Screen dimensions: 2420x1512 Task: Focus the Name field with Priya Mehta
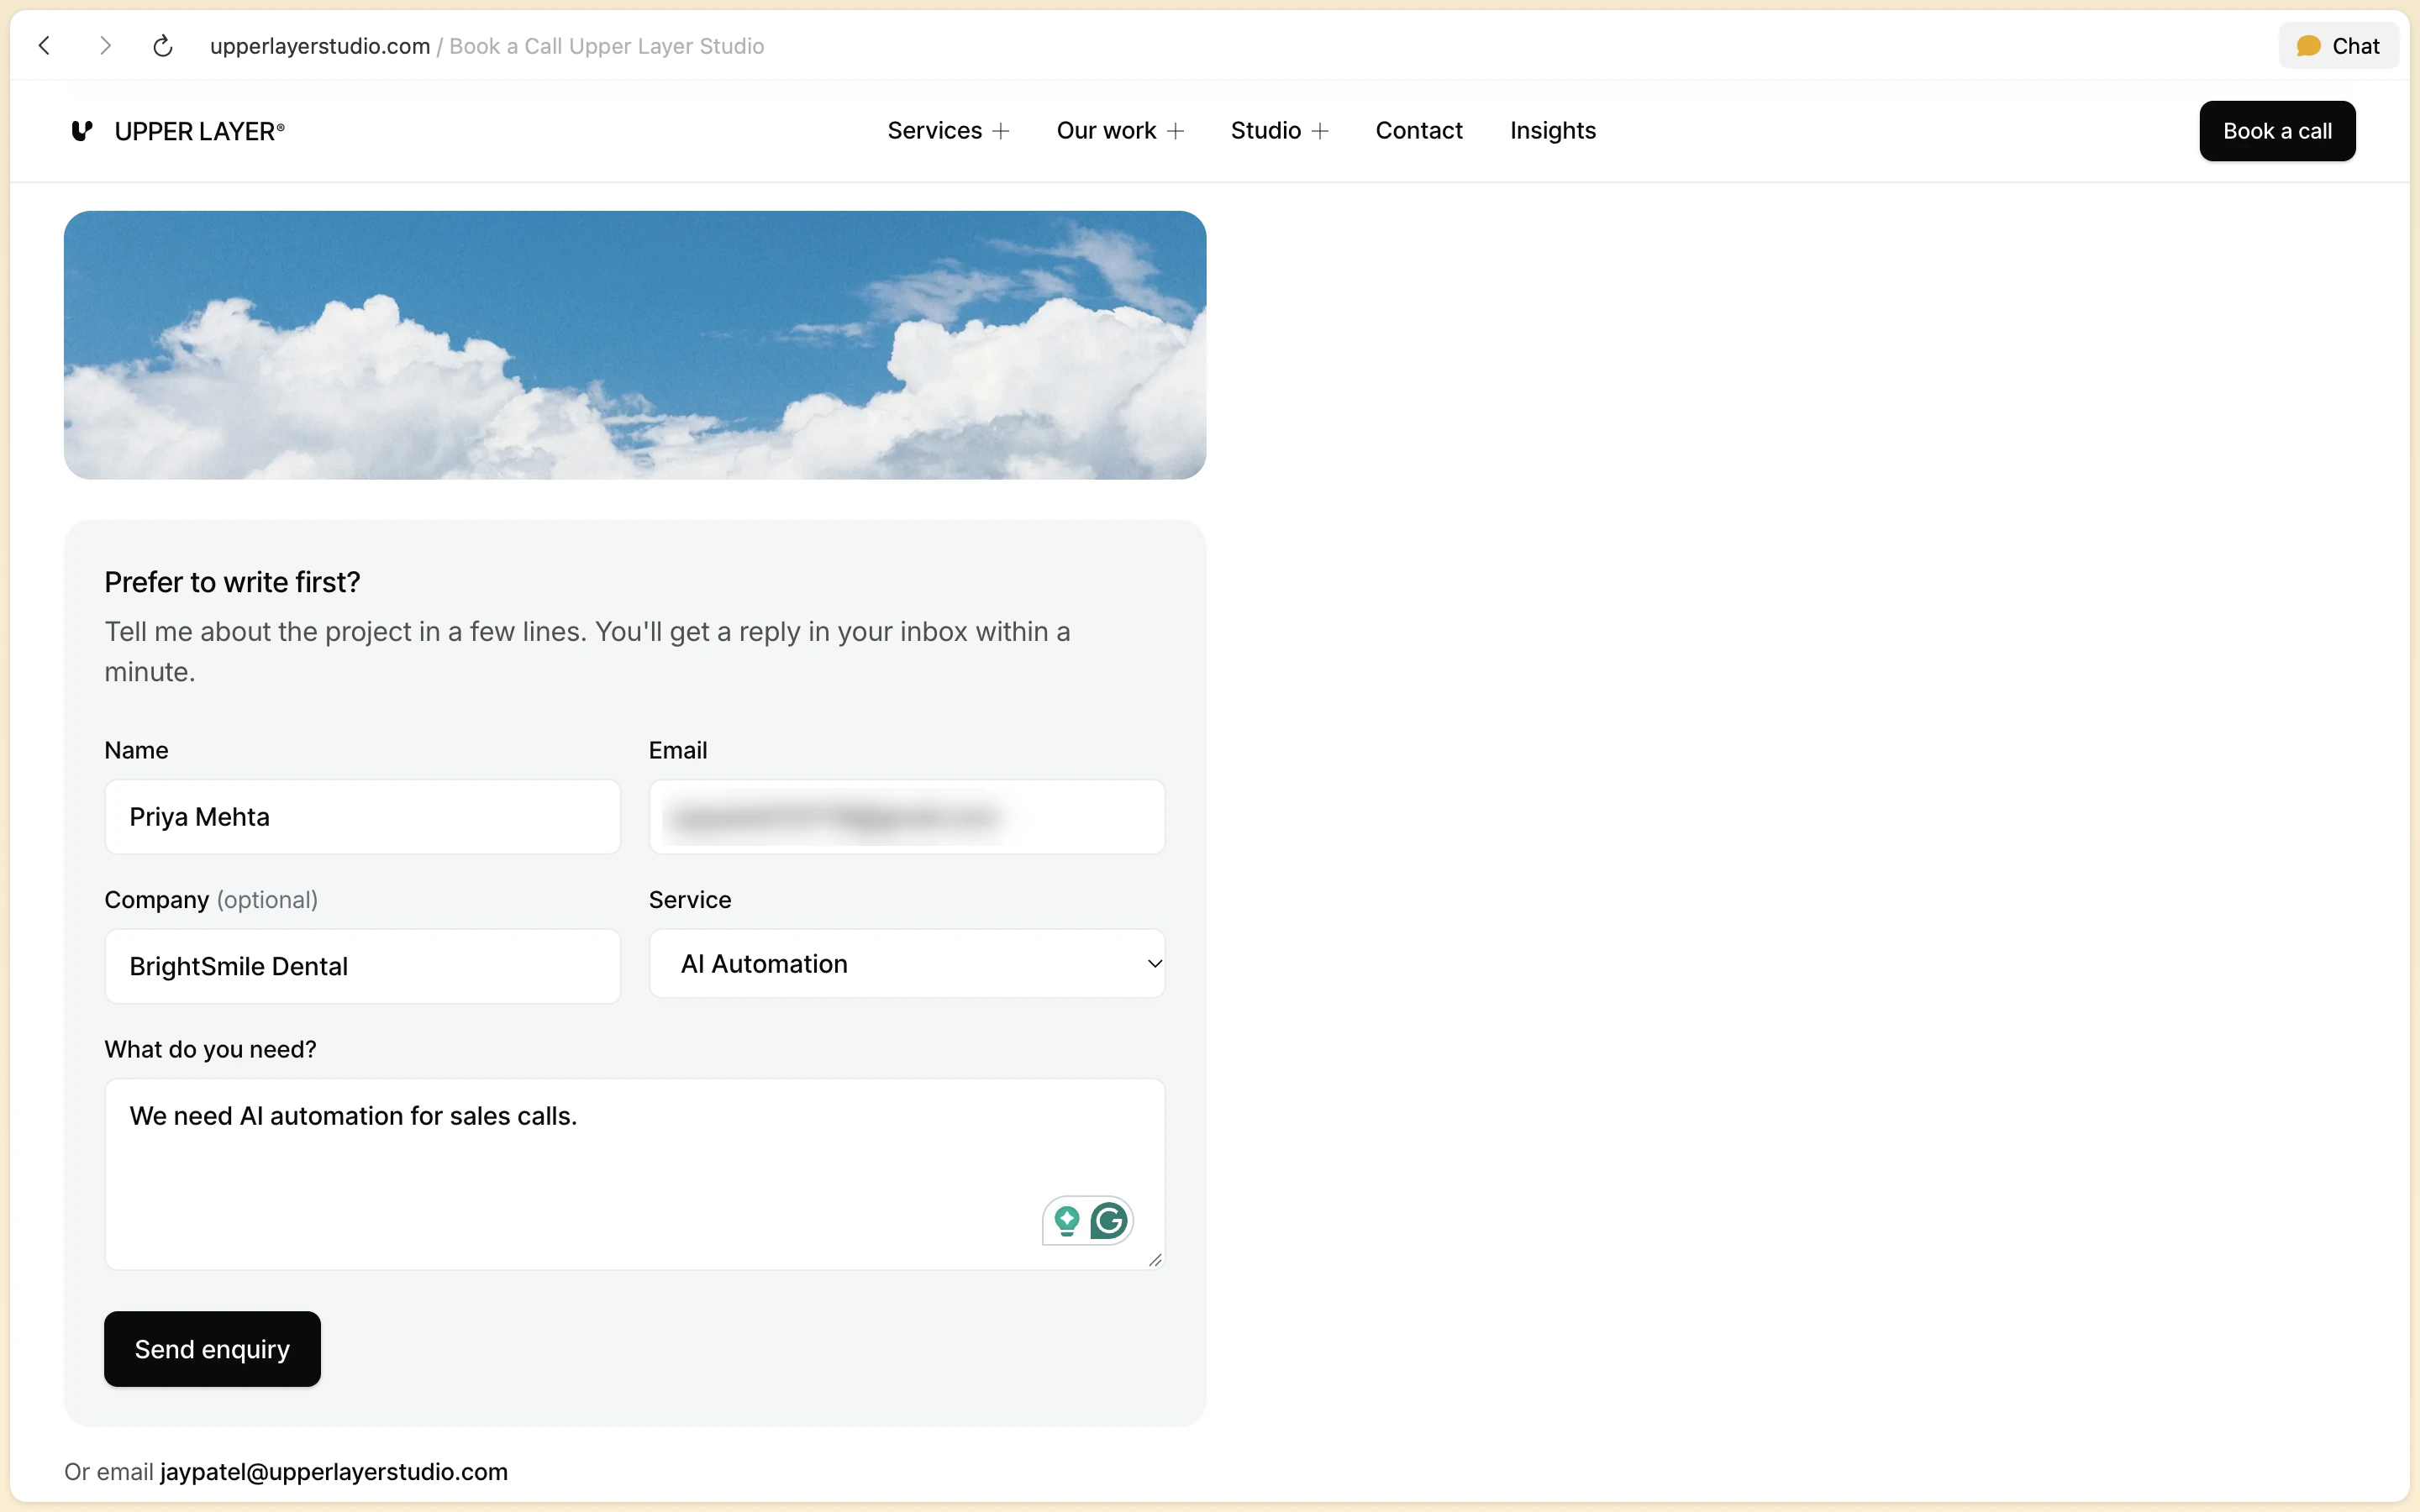tap(363, 817)
